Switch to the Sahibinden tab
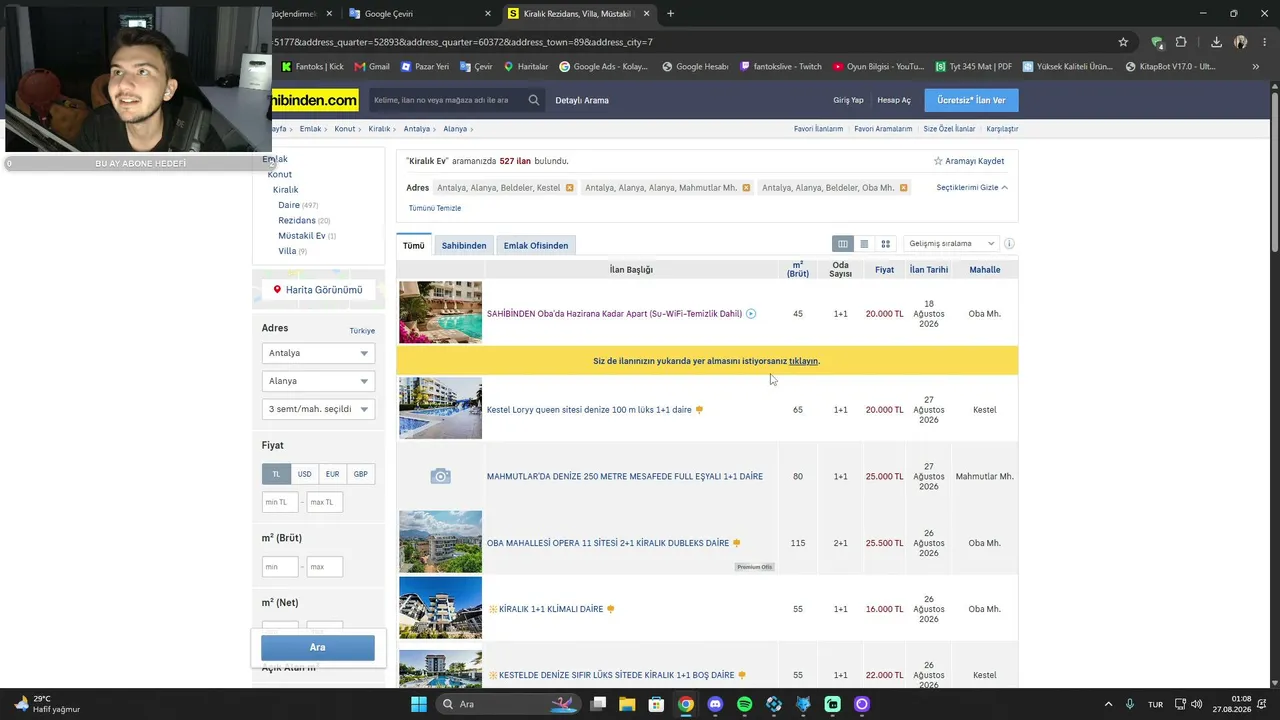 pos(464,245)
